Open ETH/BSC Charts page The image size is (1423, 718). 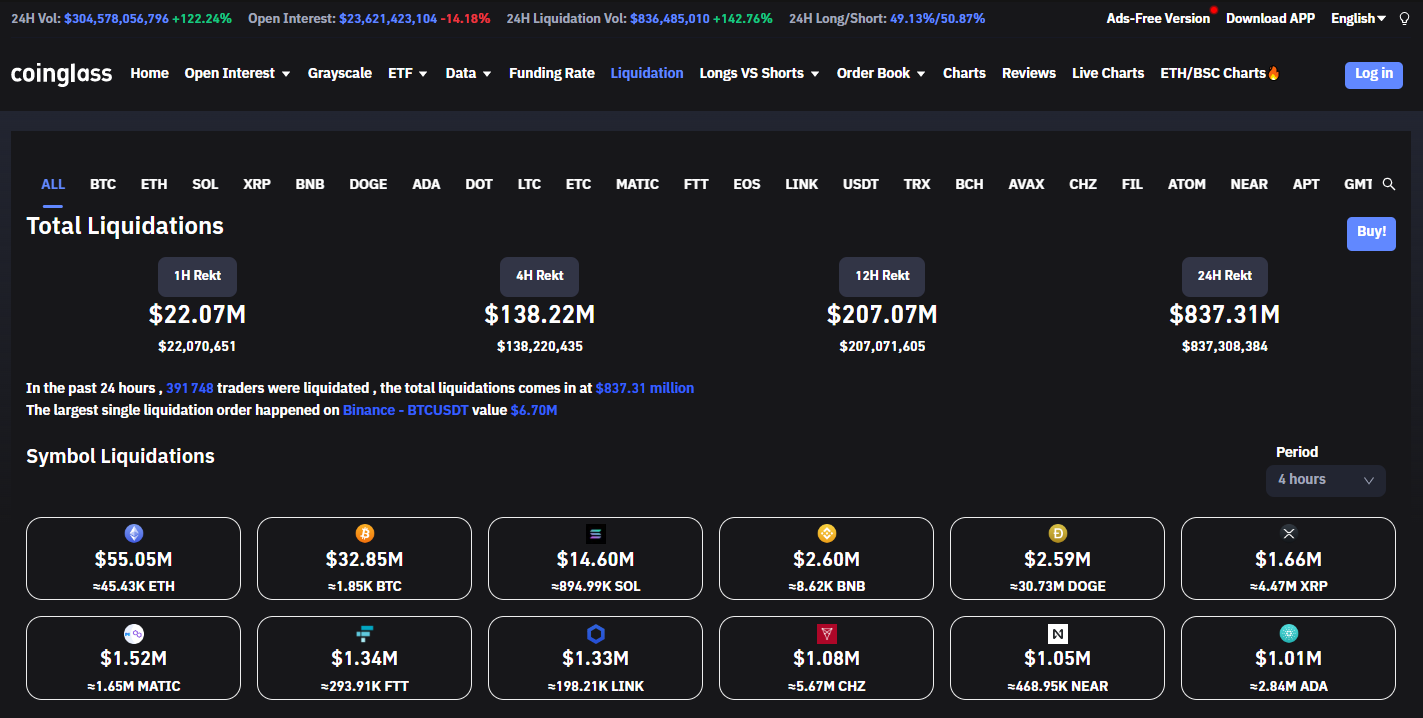pos(1220,73)
